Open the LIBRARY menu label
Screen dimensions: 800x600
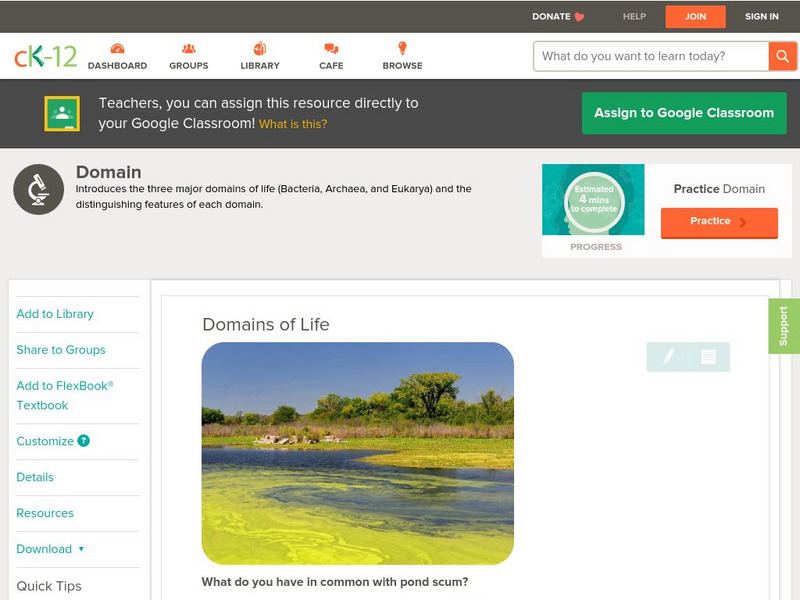[x=260, y=66]
